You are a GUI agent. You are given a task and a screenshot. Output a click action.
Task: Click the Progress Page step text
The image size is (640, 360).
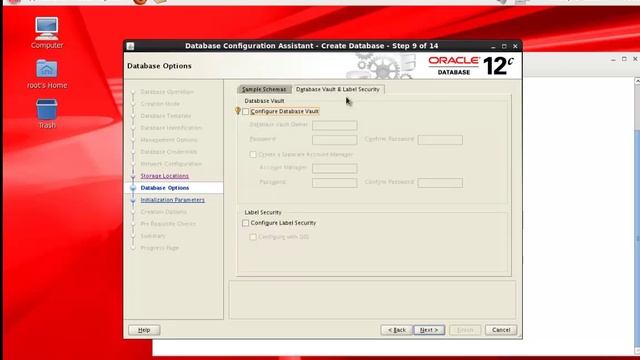pos(160,248)
